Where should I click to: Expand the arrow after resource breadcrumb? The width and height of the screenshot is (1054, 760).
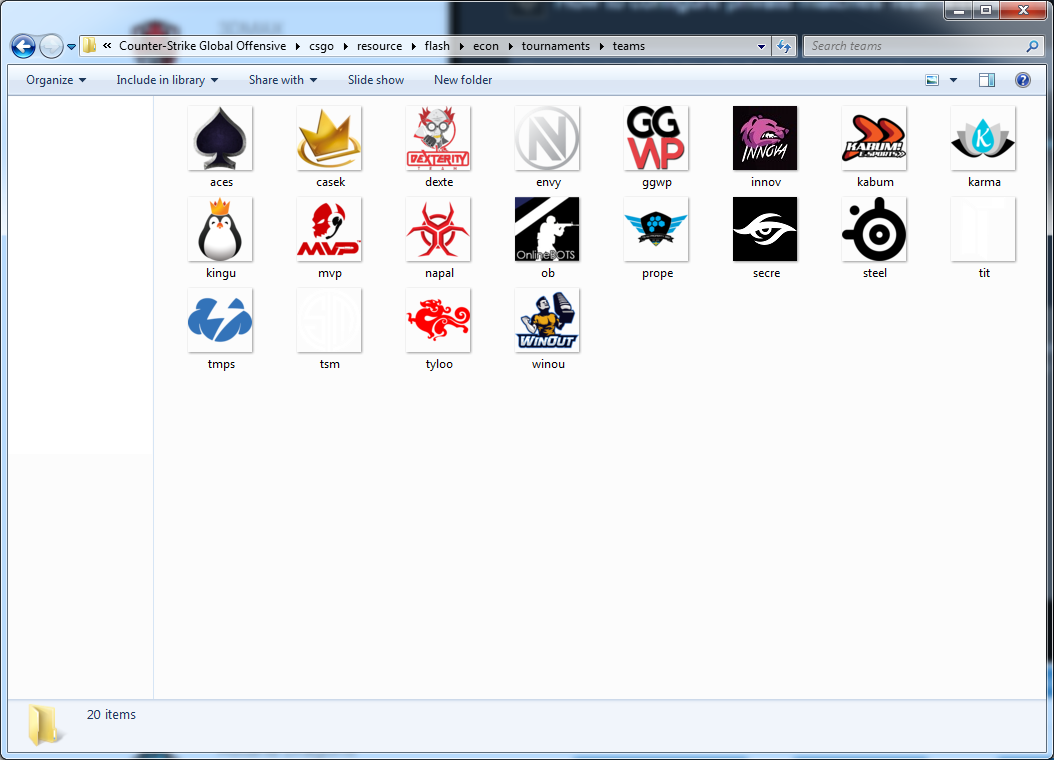point(413,46)
